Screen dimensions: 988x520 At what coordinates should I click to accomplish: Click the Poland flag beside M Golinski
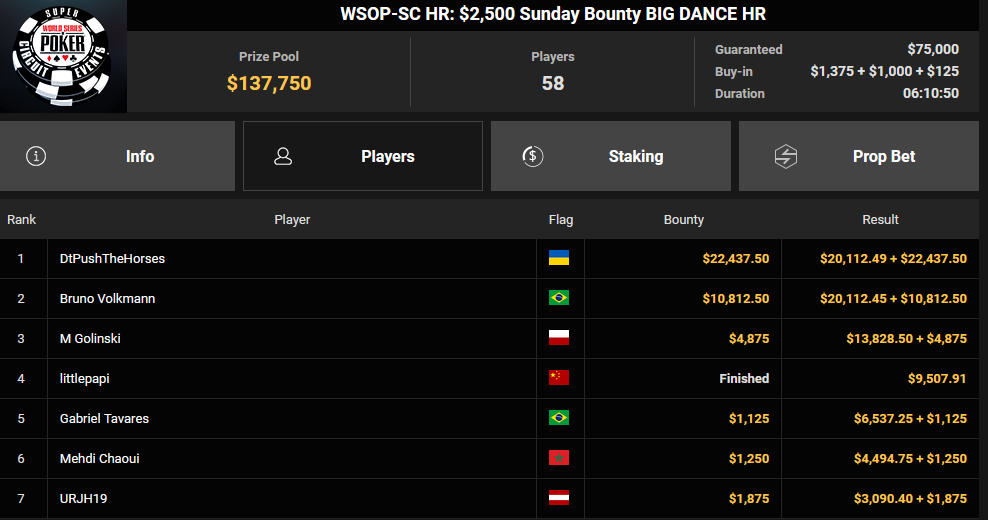559,338
